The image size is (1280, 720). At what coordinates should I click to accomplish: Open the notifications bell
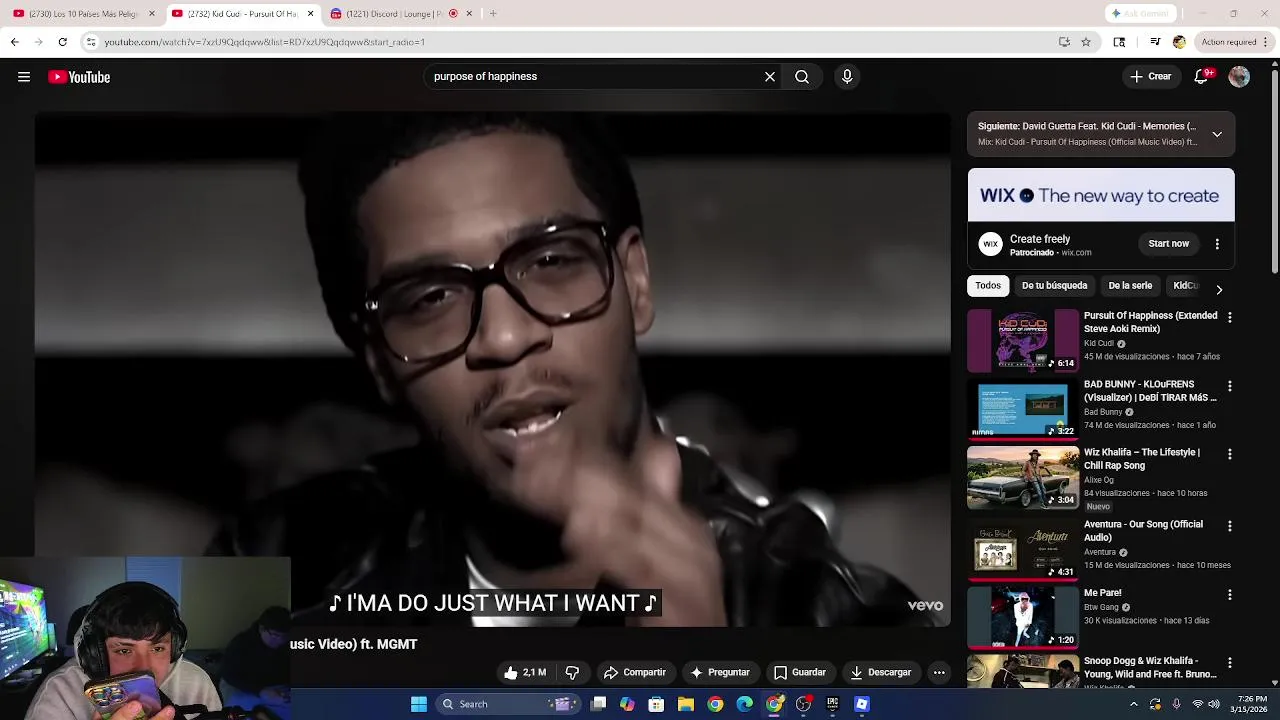click(1202, 77)
